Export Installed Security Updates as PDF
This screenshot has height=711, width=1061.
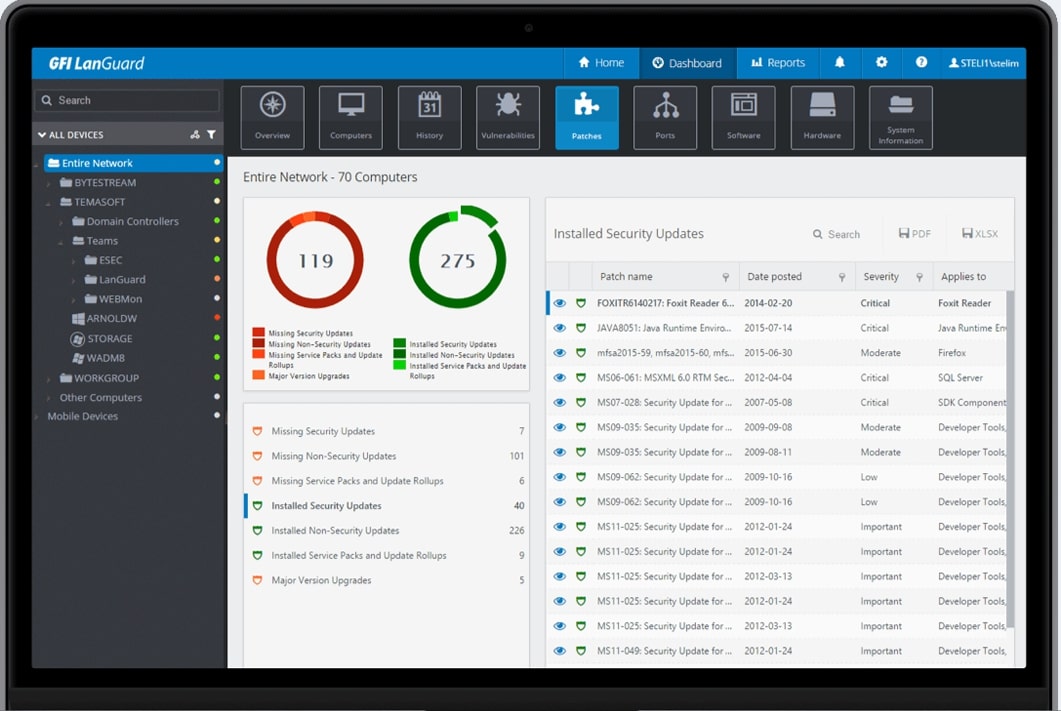click(914, 233)
